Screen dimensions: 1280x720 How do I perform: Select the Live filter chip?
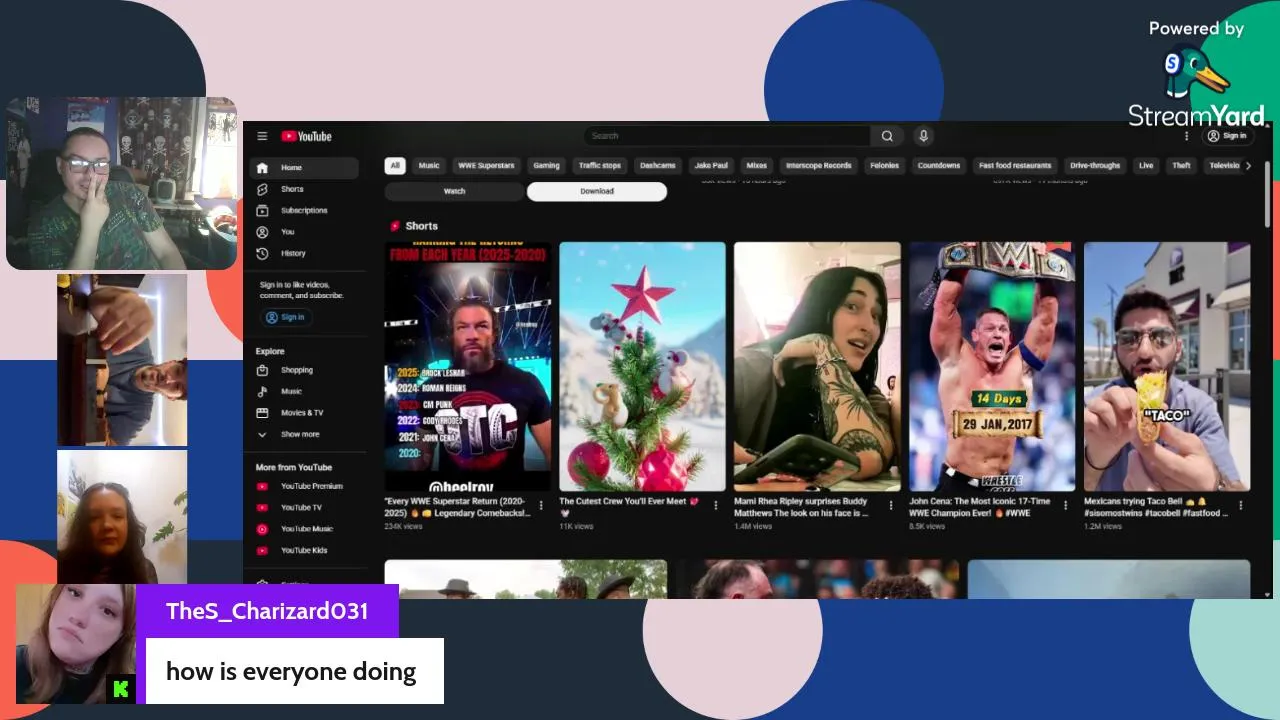click(x=1146, y=166)
